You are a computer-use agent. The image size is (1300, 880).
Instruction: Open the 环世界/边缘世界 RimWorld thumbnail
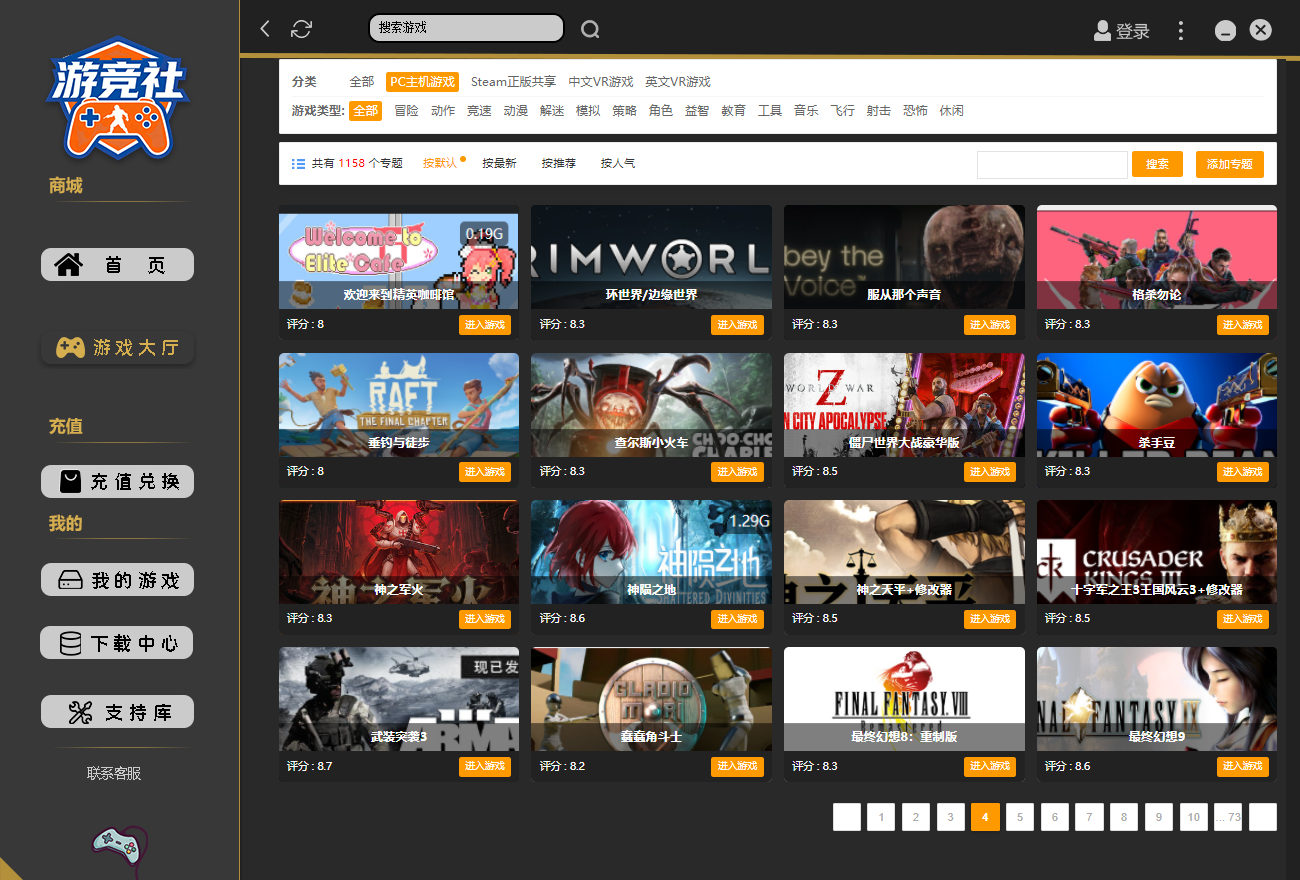point(651,259)
